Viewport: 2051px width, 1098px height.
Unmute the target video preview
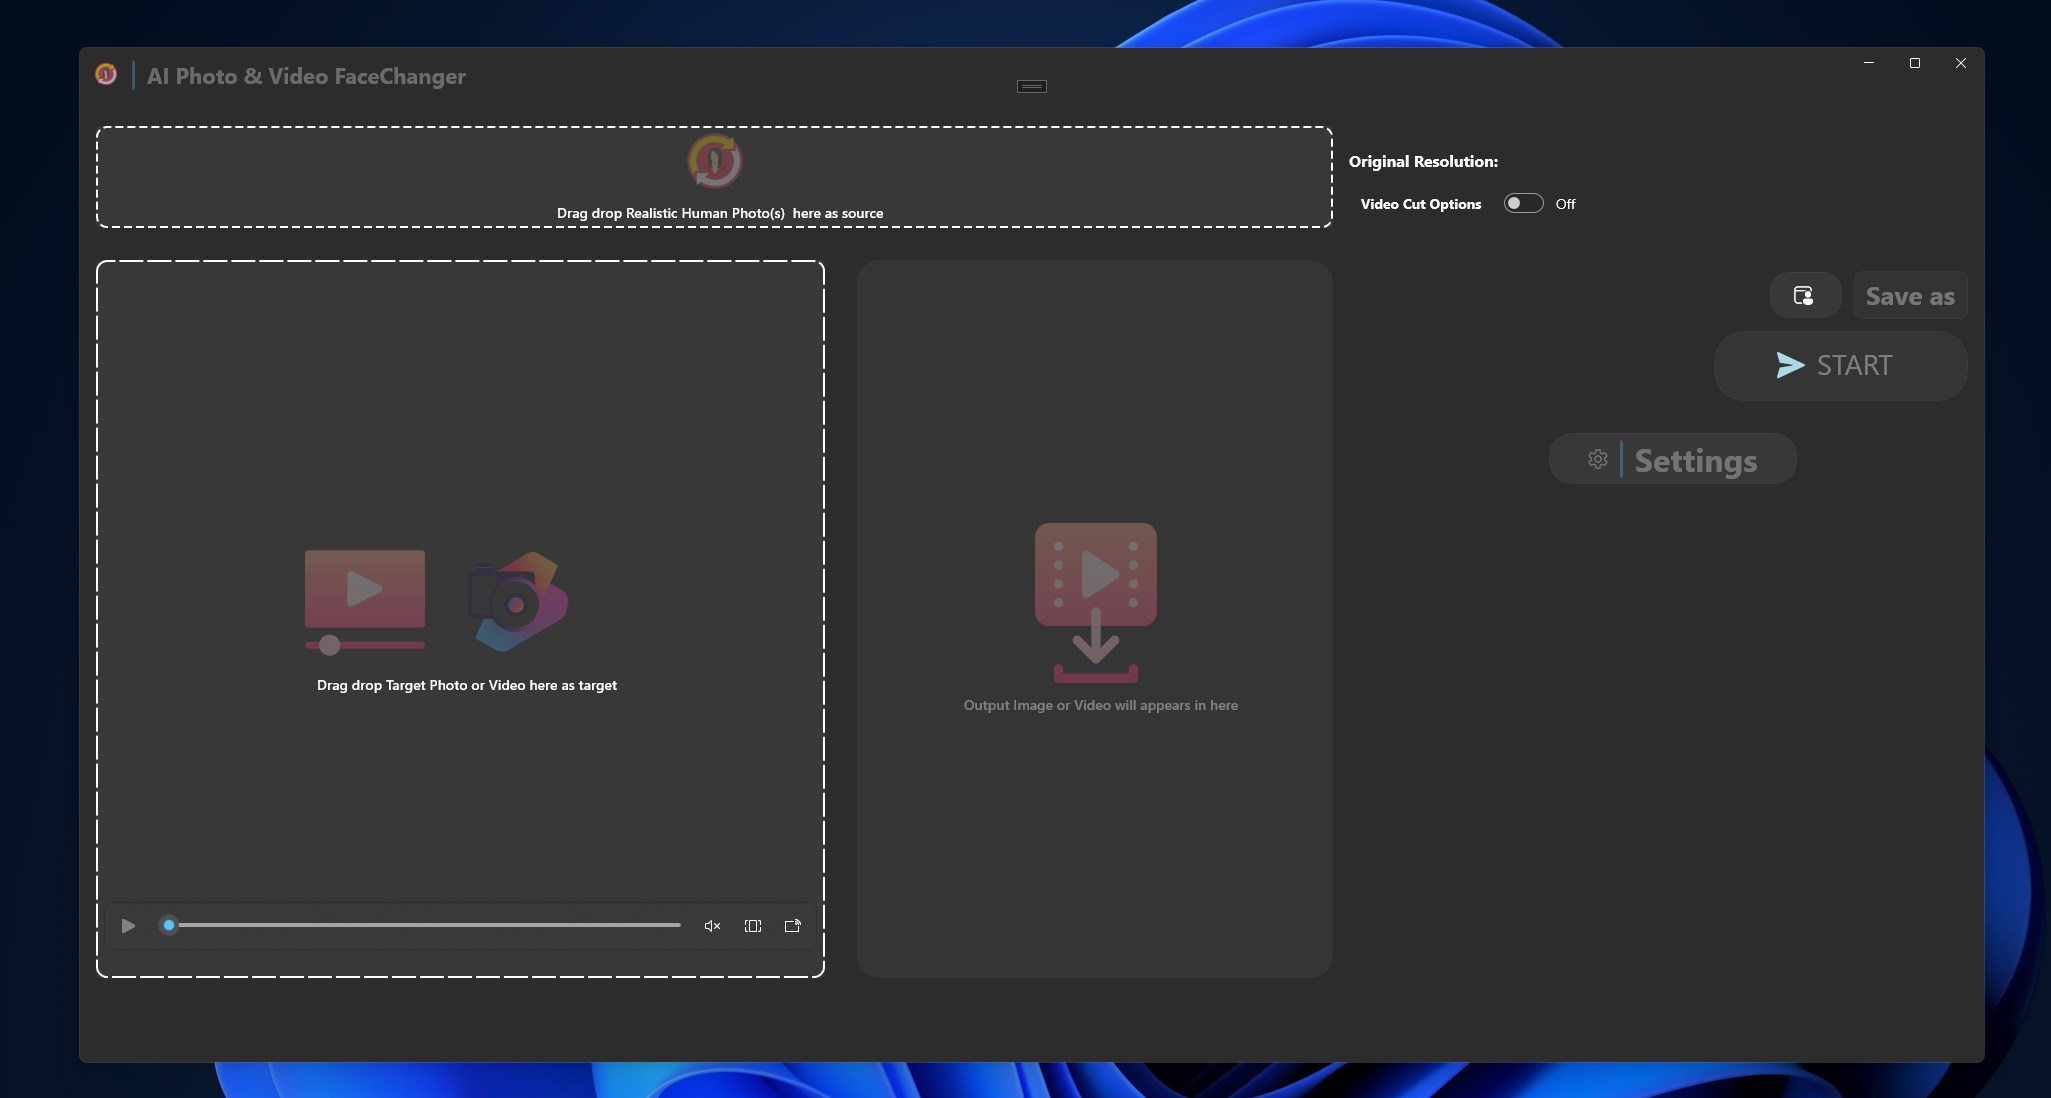pyautogui.click(x=711, y=925)
